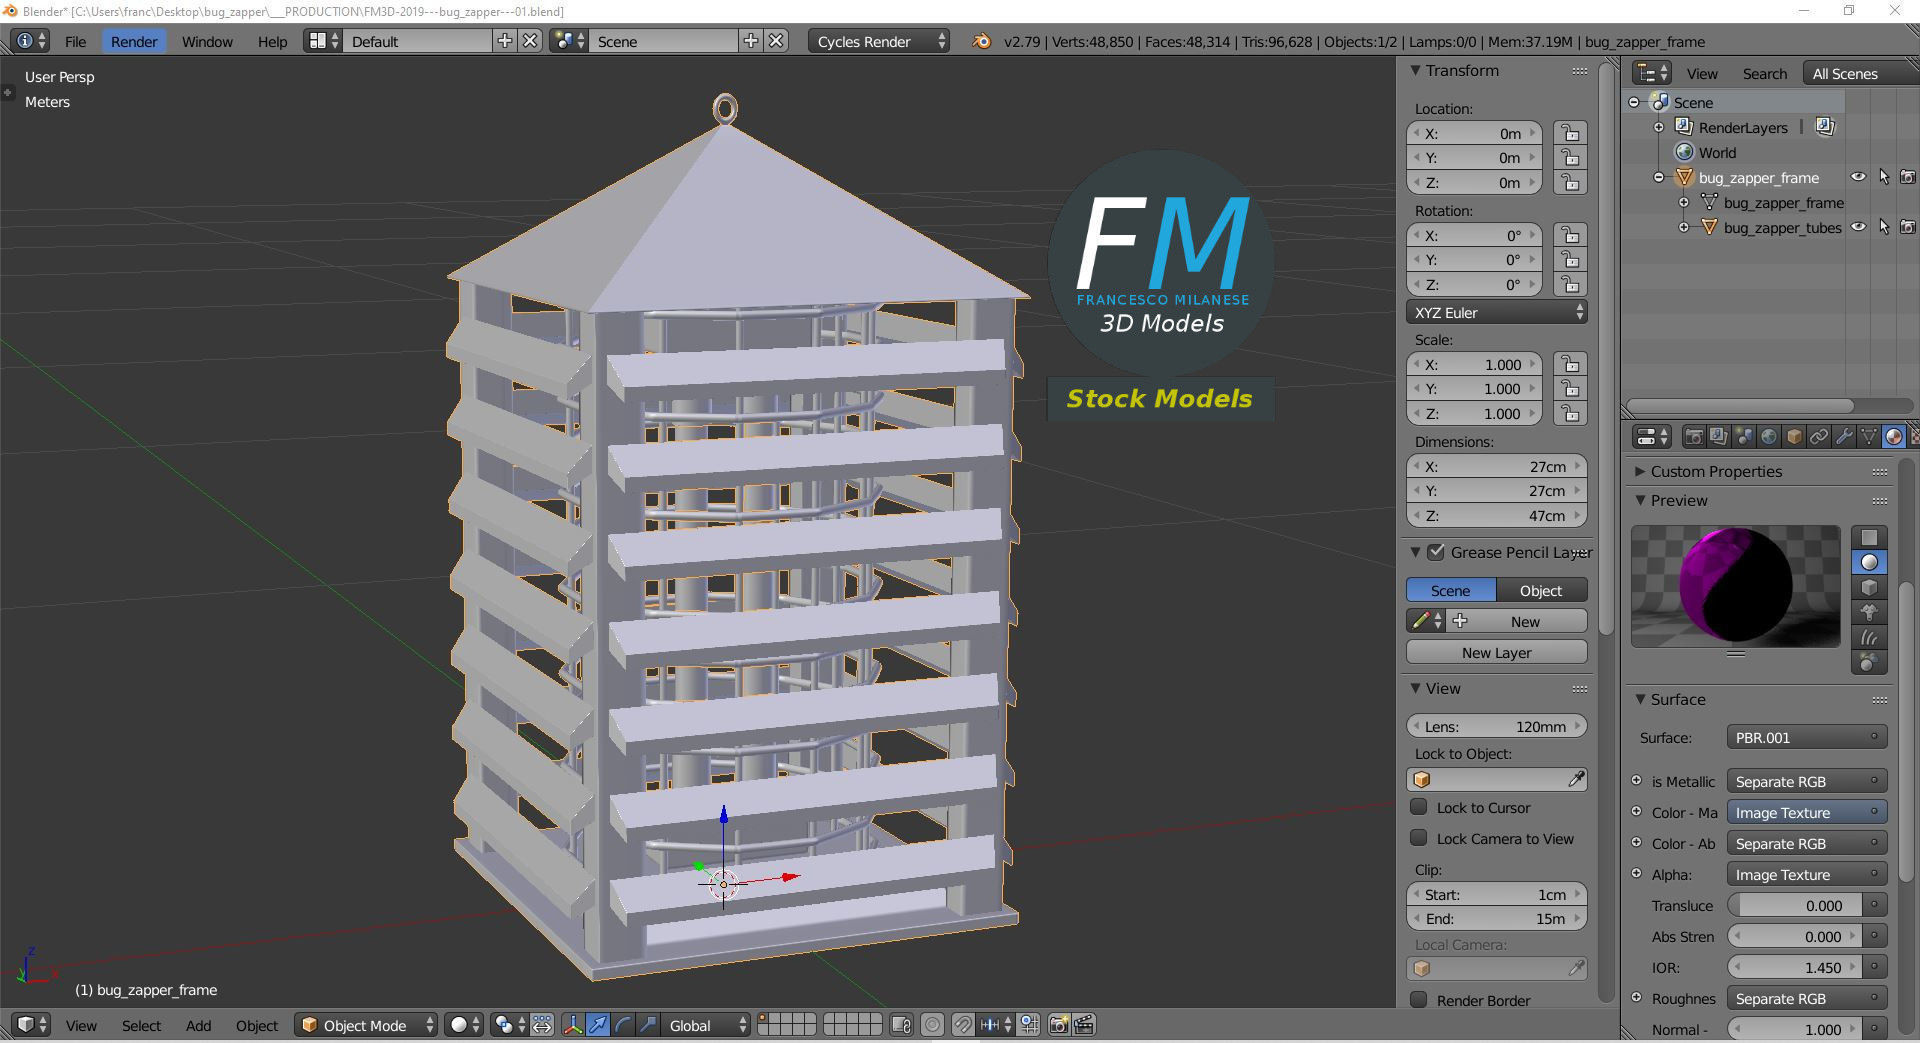The image size is (1920, 1043).
Task: Toggle selectability of bug_zapper_frame object
Action: 1884,177
